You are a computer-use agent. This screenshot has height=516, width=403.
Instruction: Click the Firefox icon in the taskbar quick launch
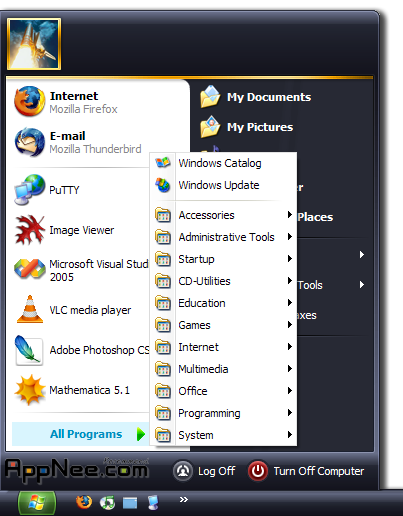tap(84, 502)
